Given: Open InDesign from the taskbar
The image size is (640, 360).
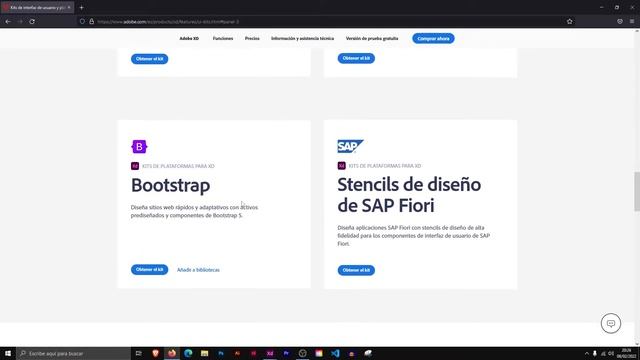Looking at the screenshot, I should point(253,353).
